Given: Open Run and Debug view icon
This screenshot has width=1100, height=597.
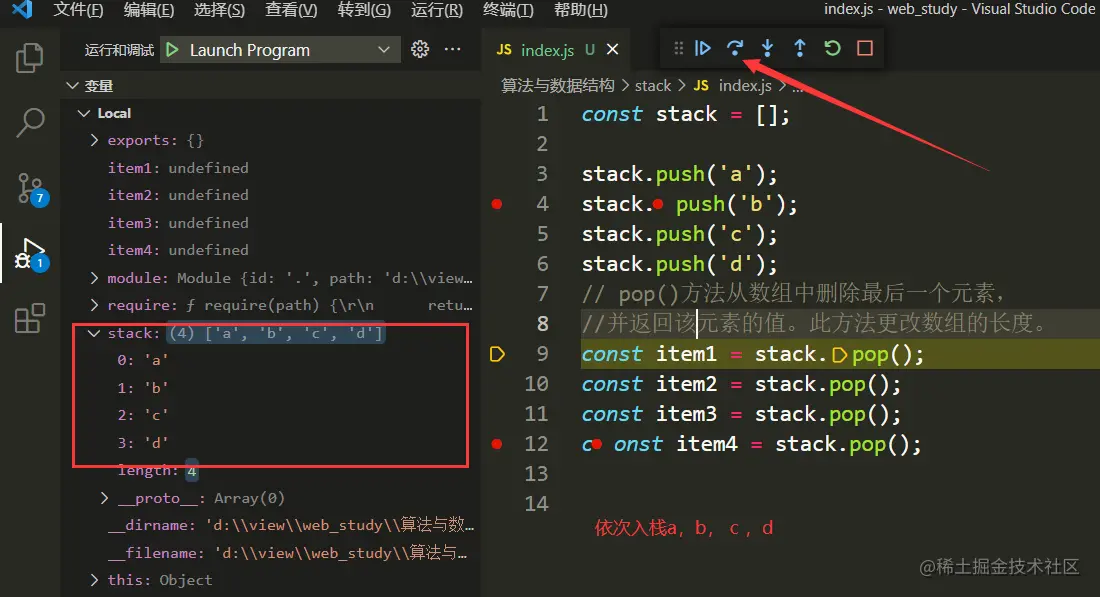Looking at the screenshot, I should [32, 254].
